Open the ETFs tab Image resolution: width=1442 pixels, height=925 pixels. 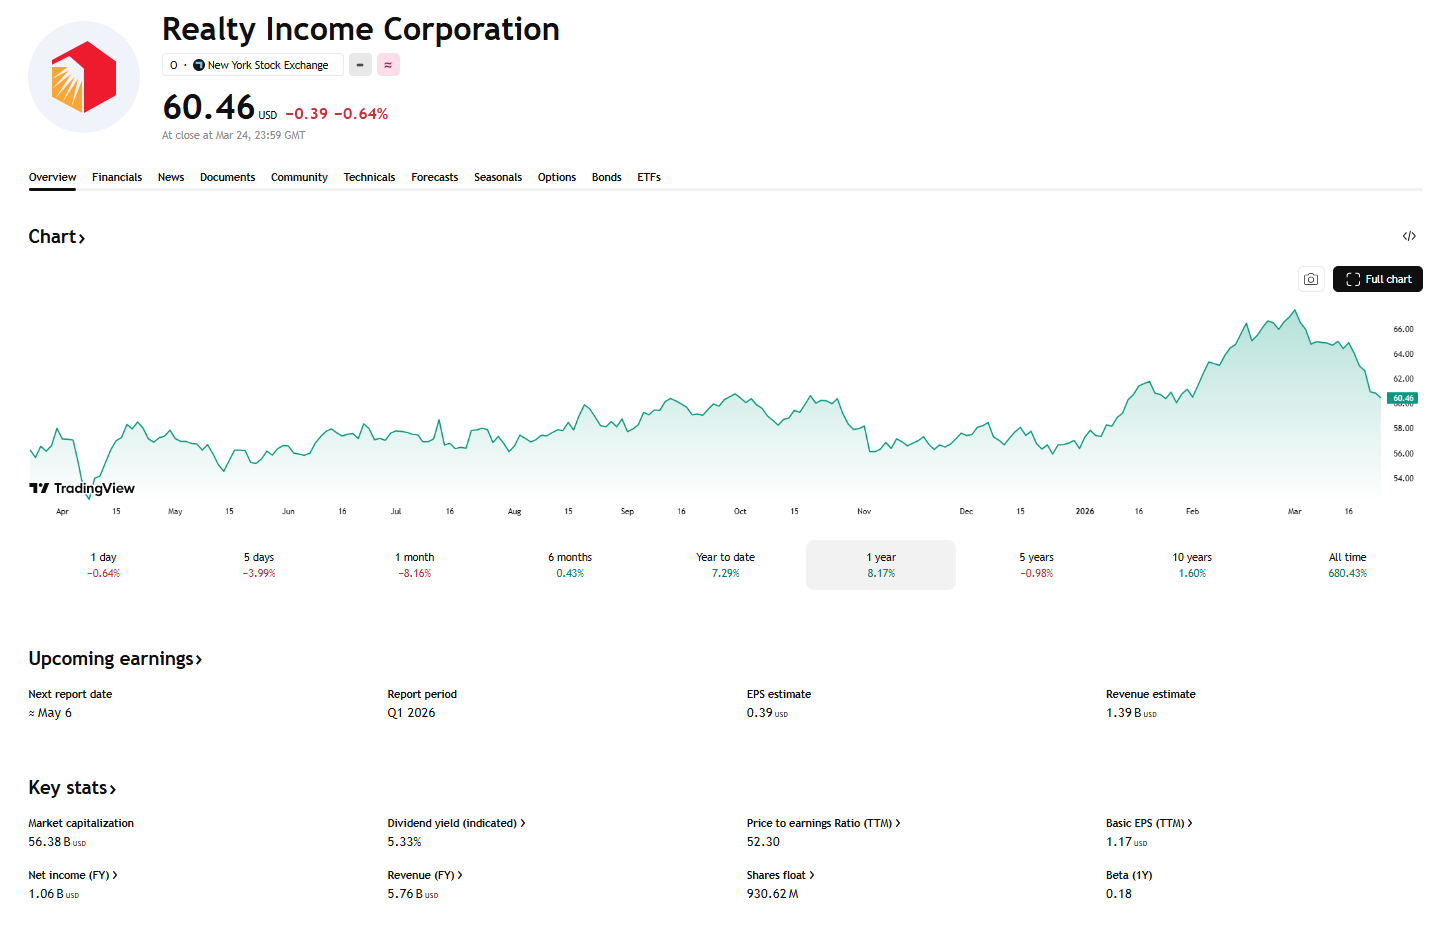[649, 177]
